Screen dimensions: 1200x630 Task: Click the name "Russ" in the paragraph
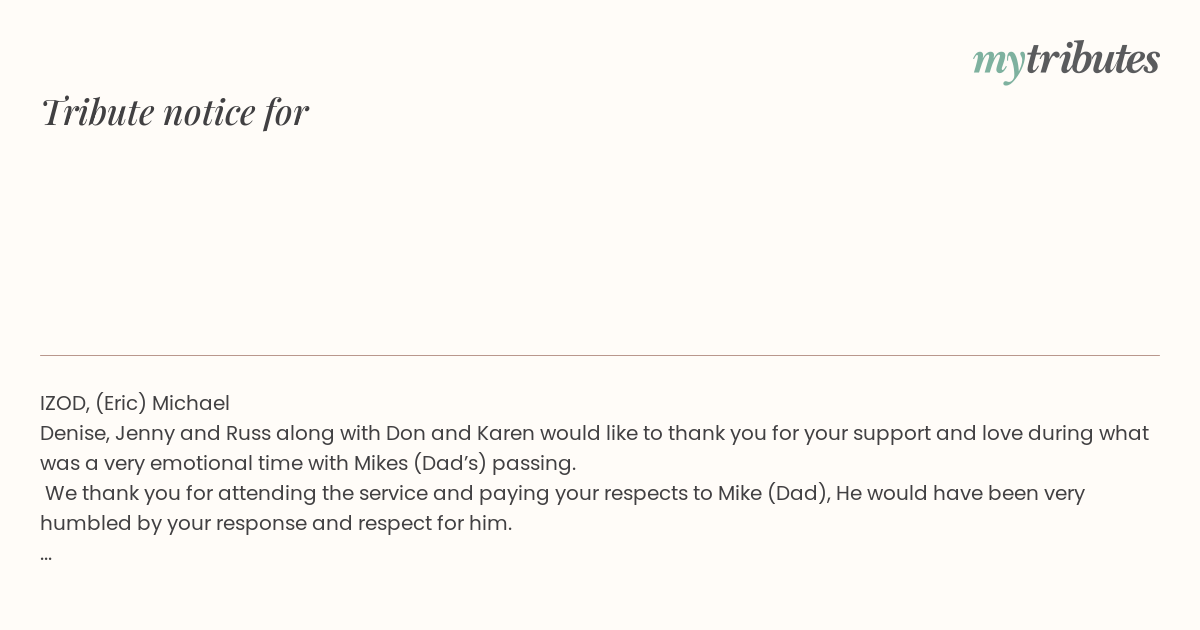click(x=248, y=433)
